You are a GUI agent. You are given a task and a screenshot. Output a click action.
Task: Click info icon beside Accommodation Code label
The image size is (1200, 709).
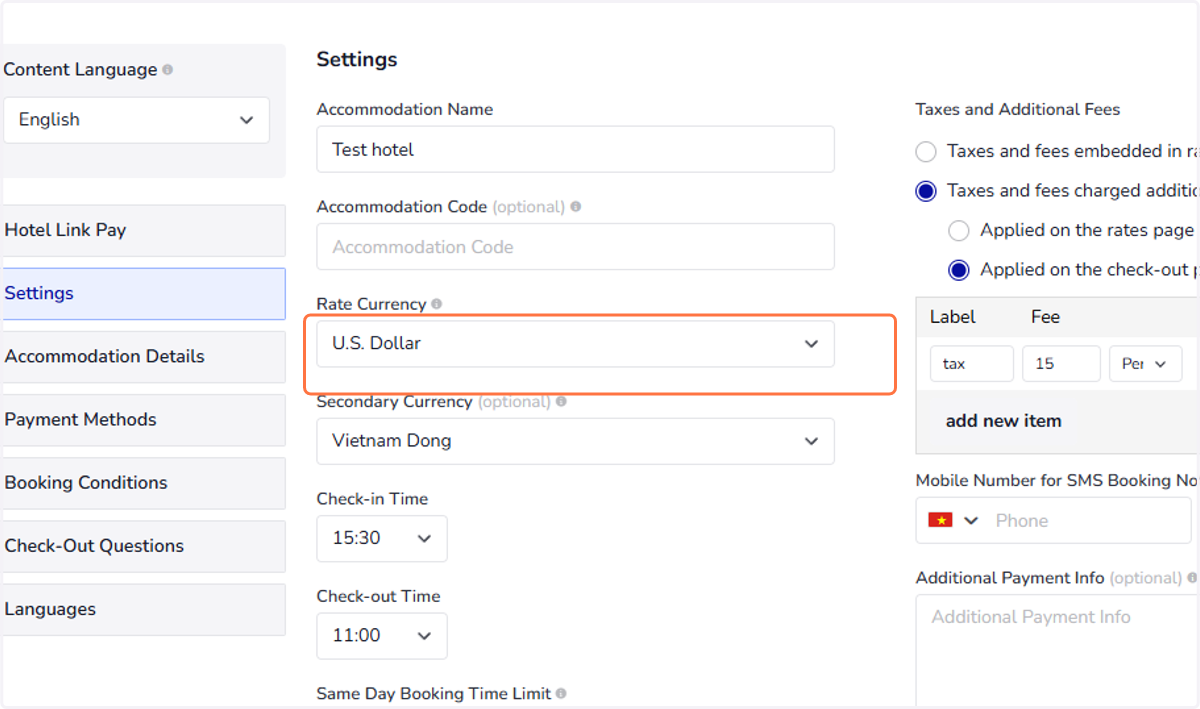point(576,207)
